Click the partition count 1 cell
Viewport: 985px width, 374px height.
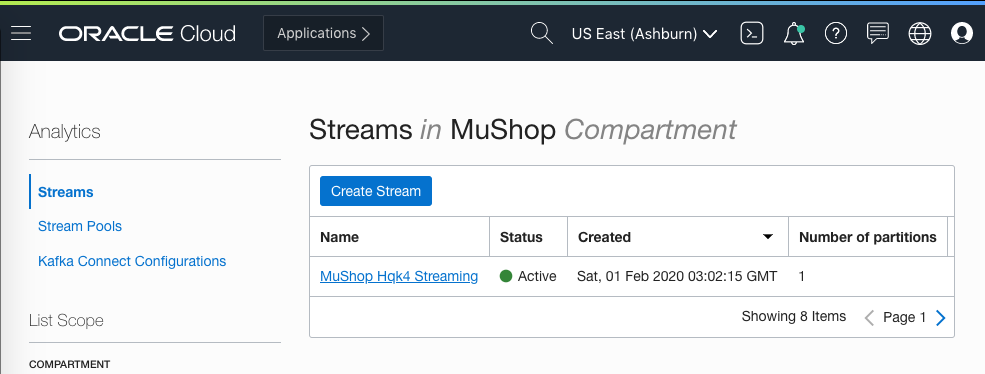click(x=802, y=276)
